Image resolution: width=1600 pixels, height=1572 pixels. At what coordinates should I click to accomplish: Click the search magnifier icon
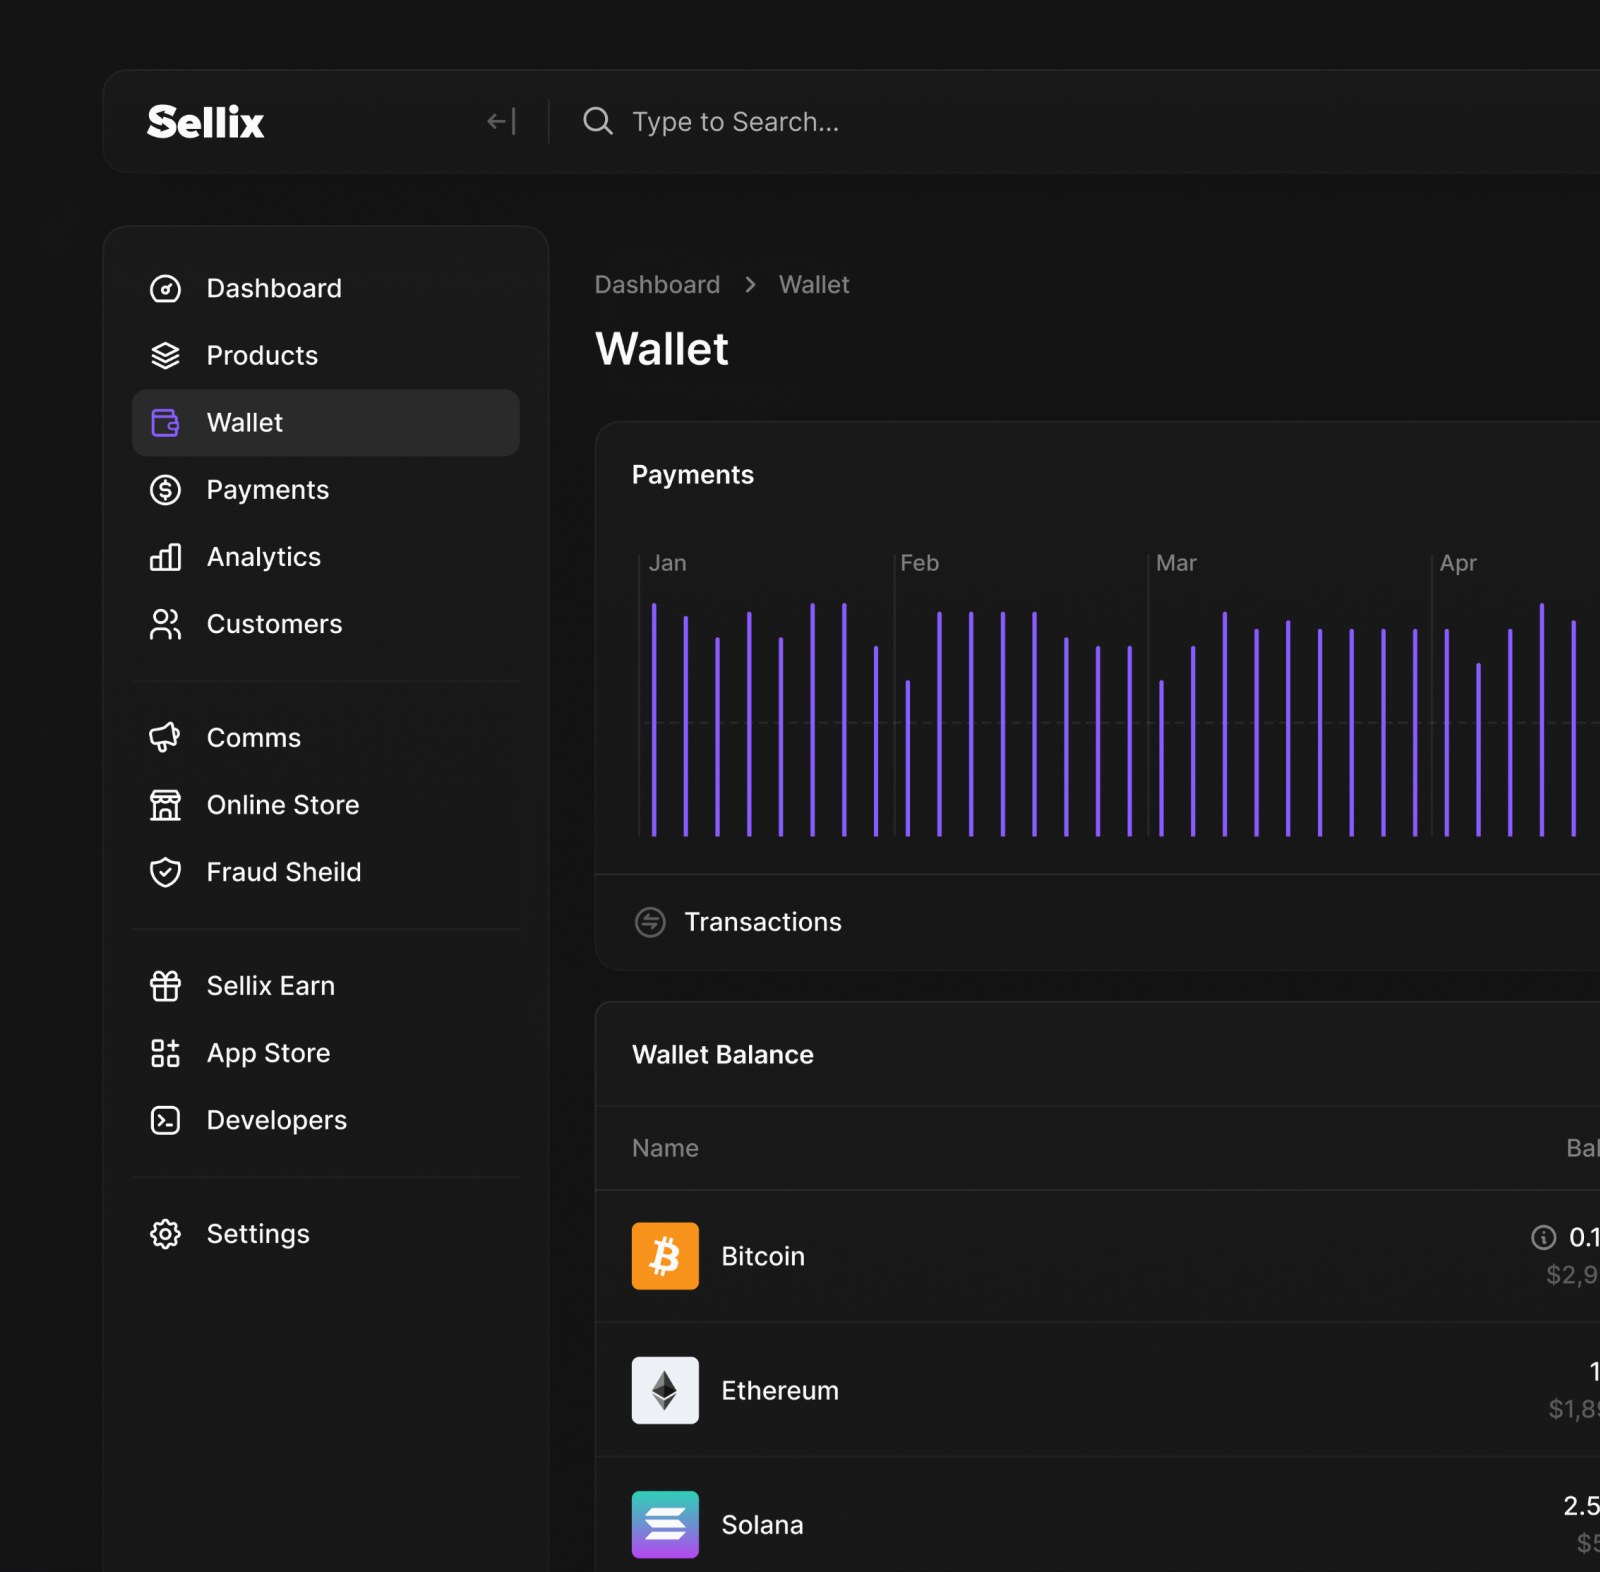pos(598,122)
